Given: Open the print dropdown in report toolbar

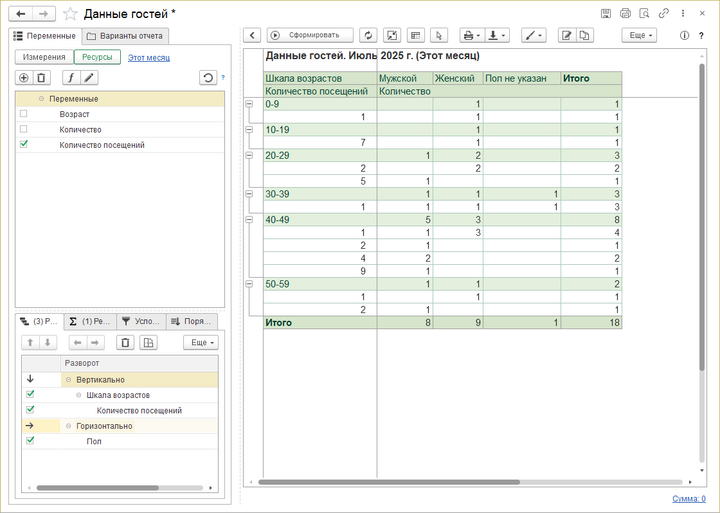Looking at the screenshot, I should pyautogui.click(x=473, y=35).
